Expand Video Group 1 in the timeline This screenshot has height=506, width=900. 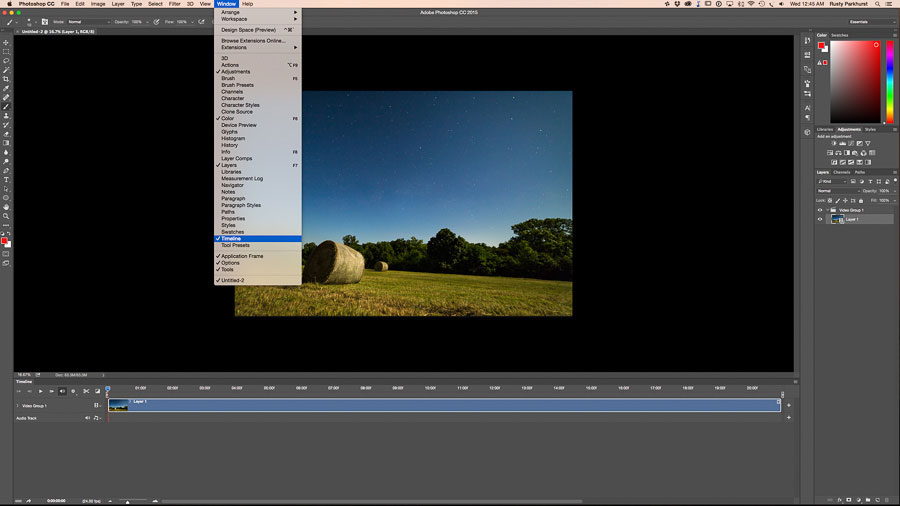click(x=18, y=406)
